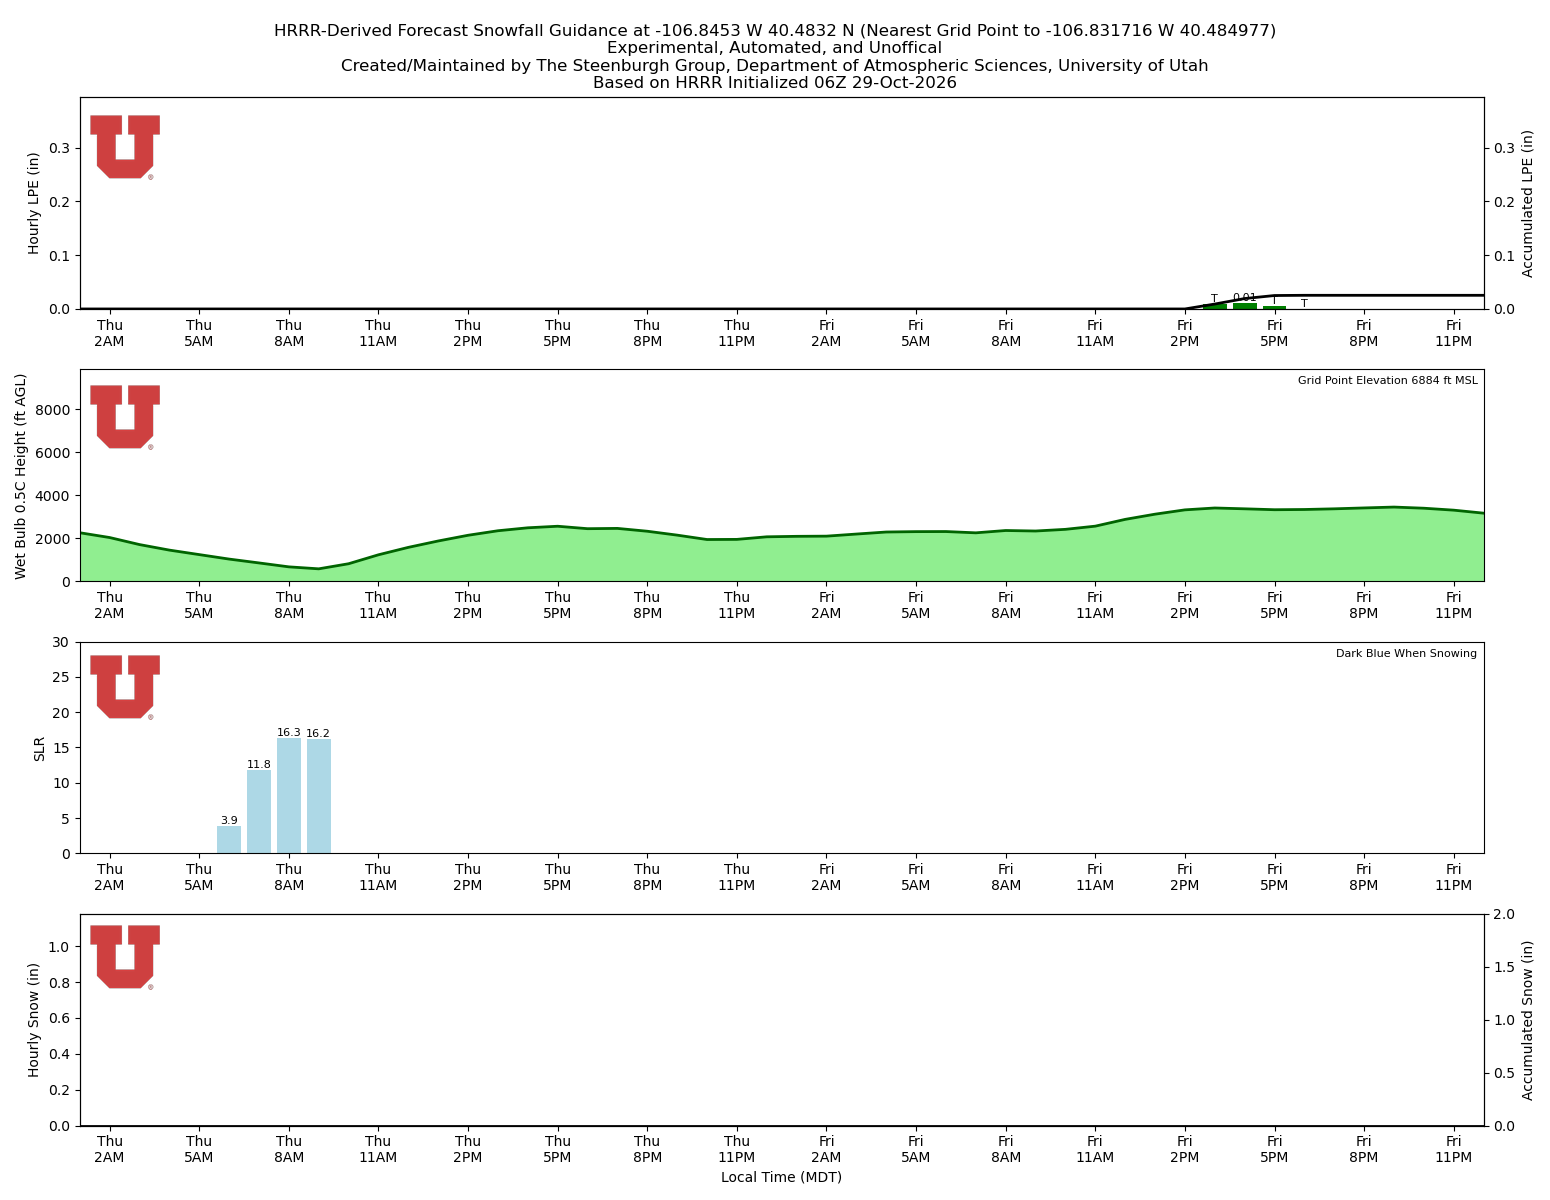This screenshot has height=1200, width=1550.
Task: Click the Utah logo in the SLR panel
Action: [x=125, y=687]
